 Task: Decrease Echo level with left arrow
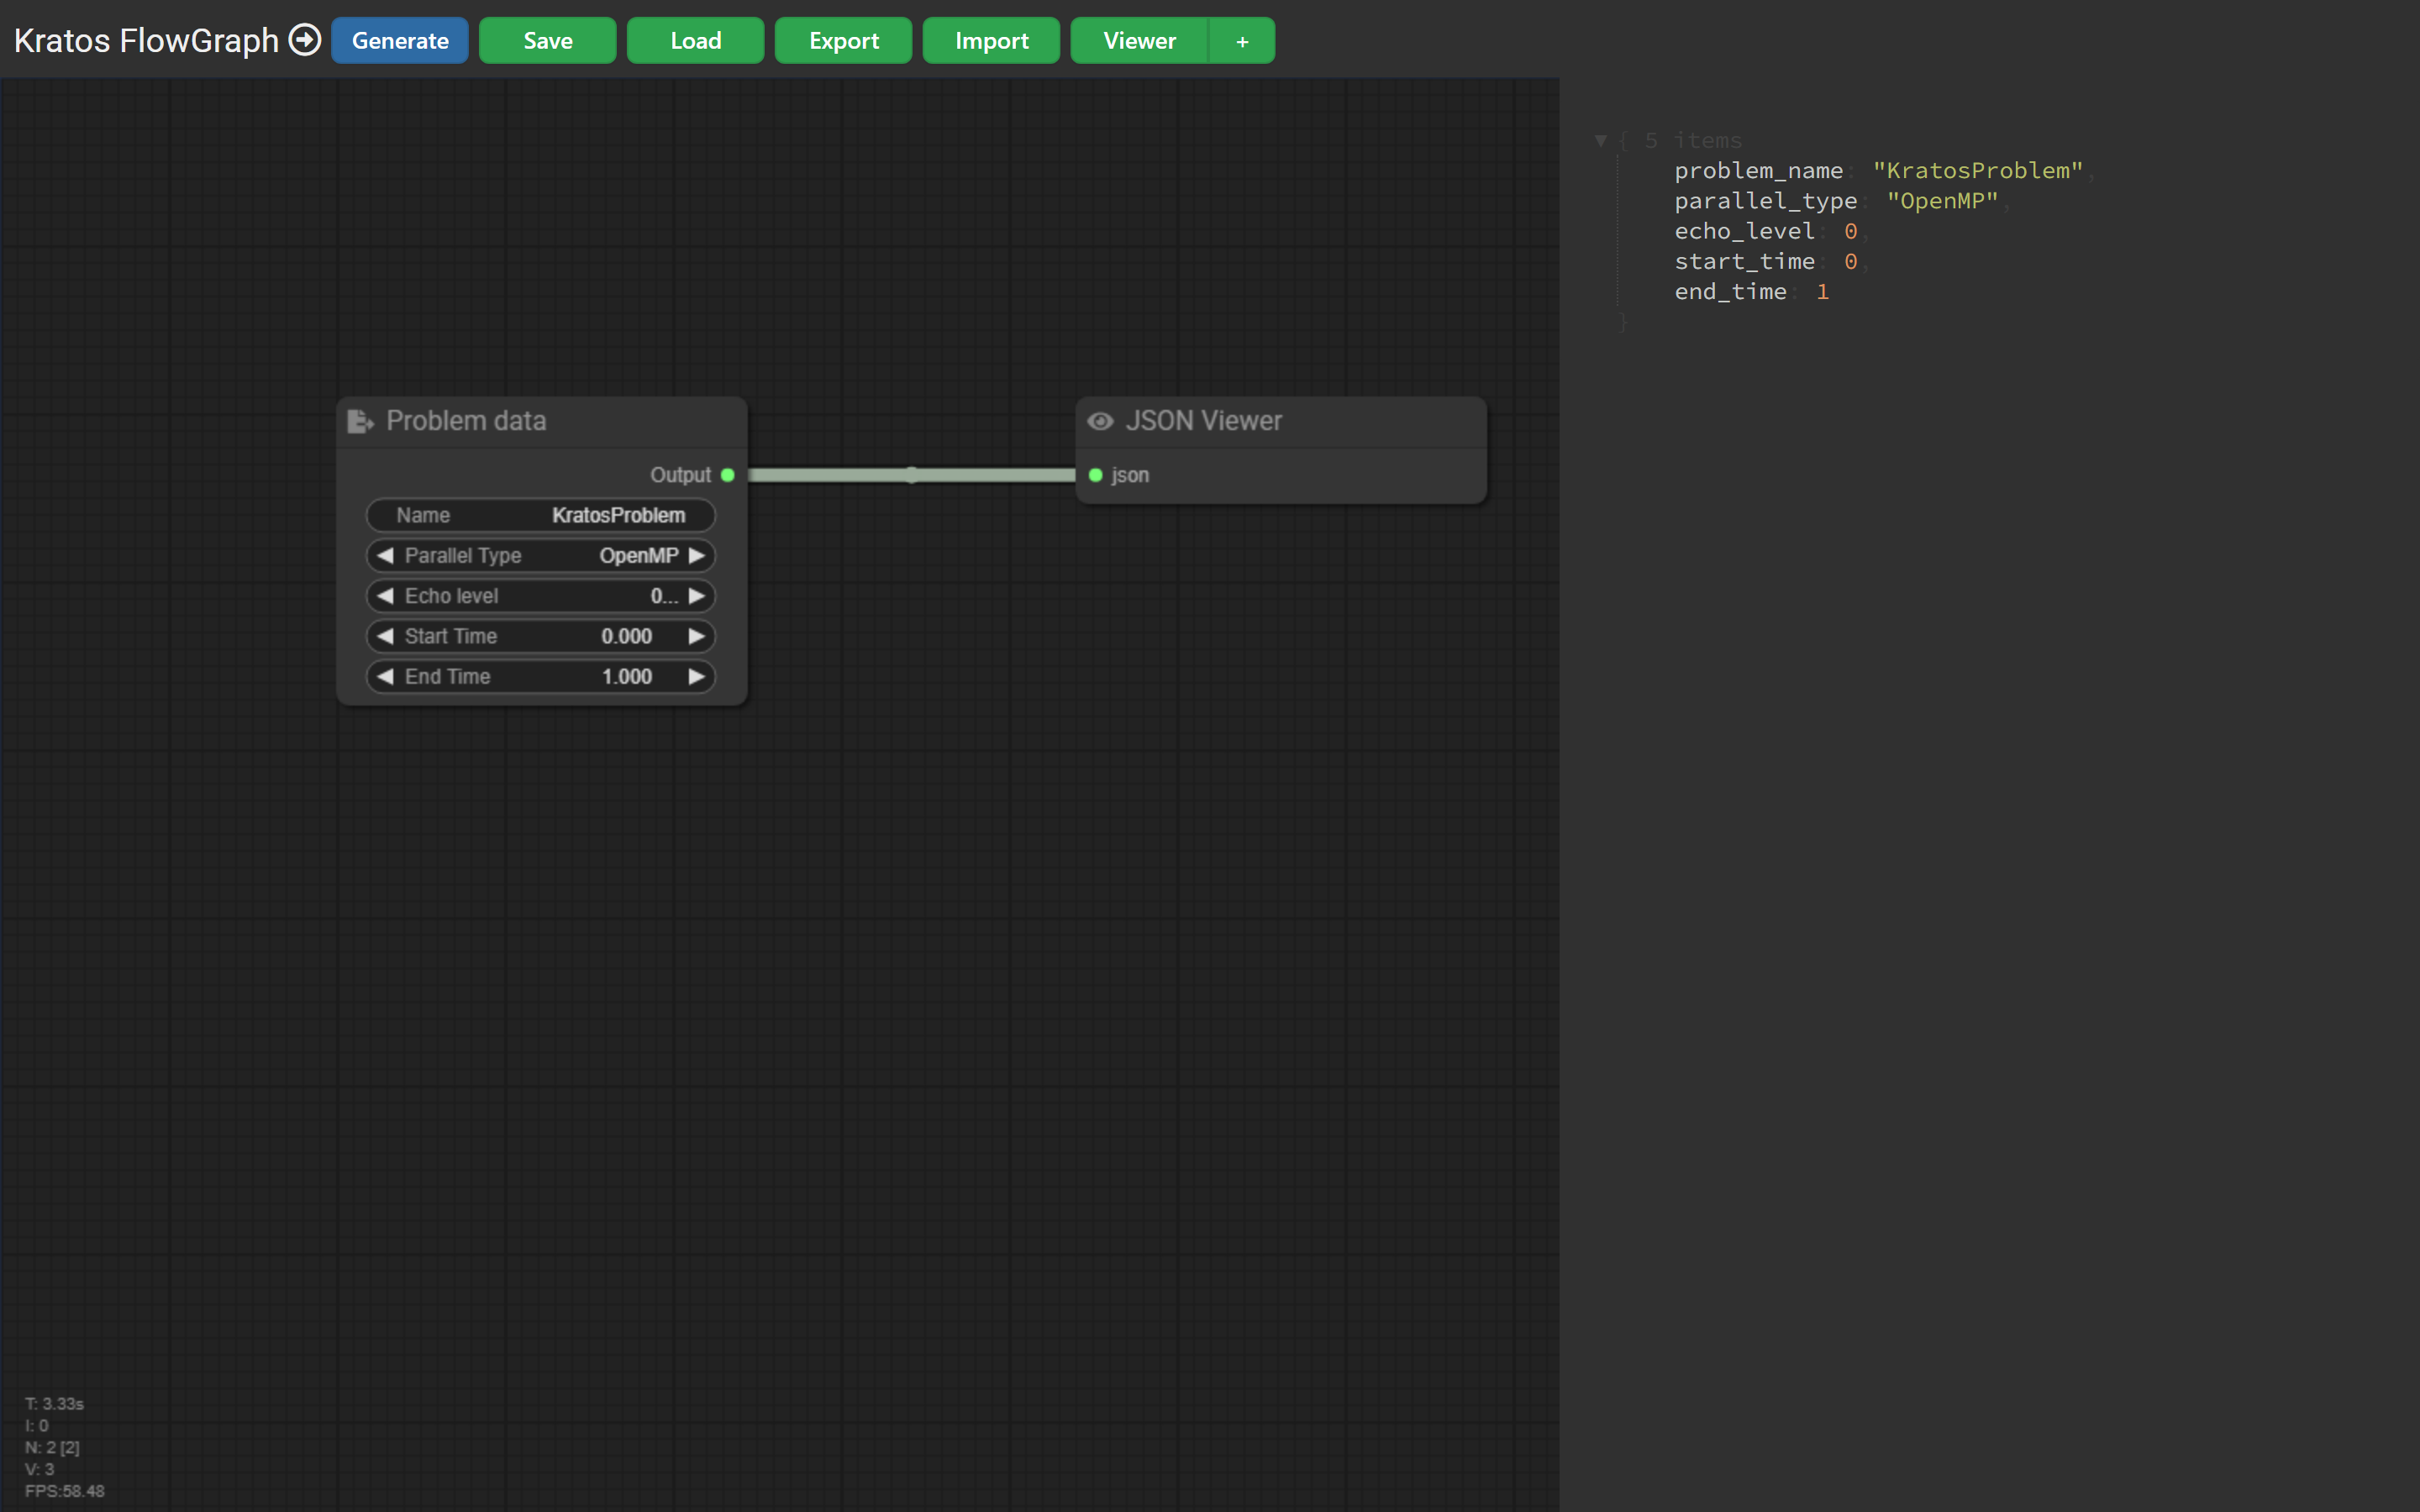(385, 596)
